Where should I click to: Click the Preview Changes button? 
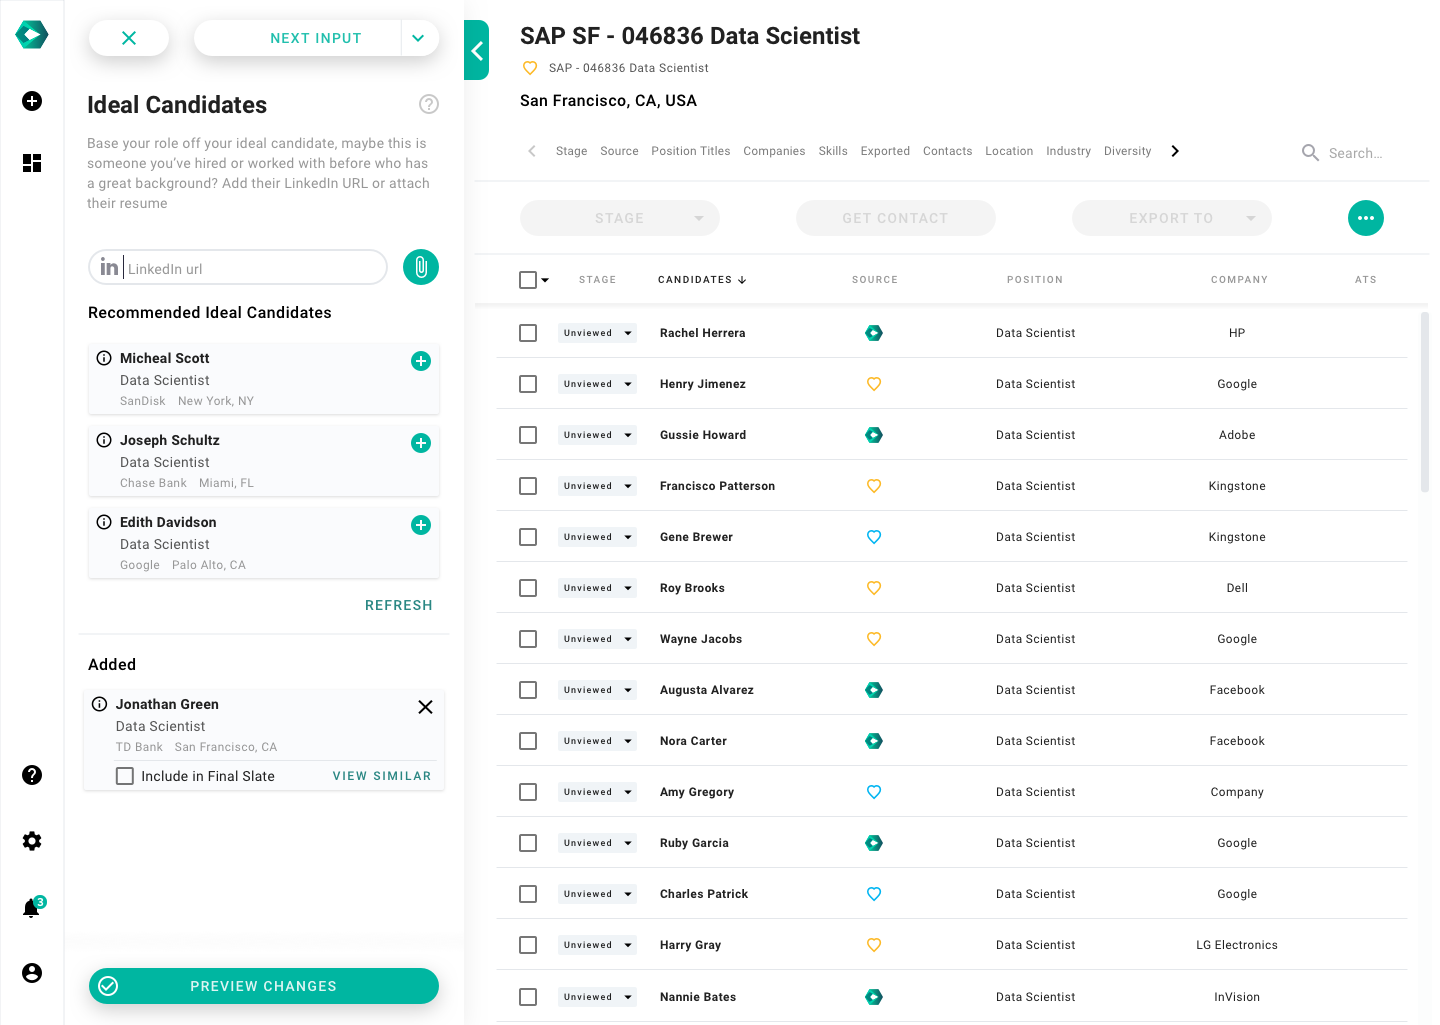[x=264, y=986]
